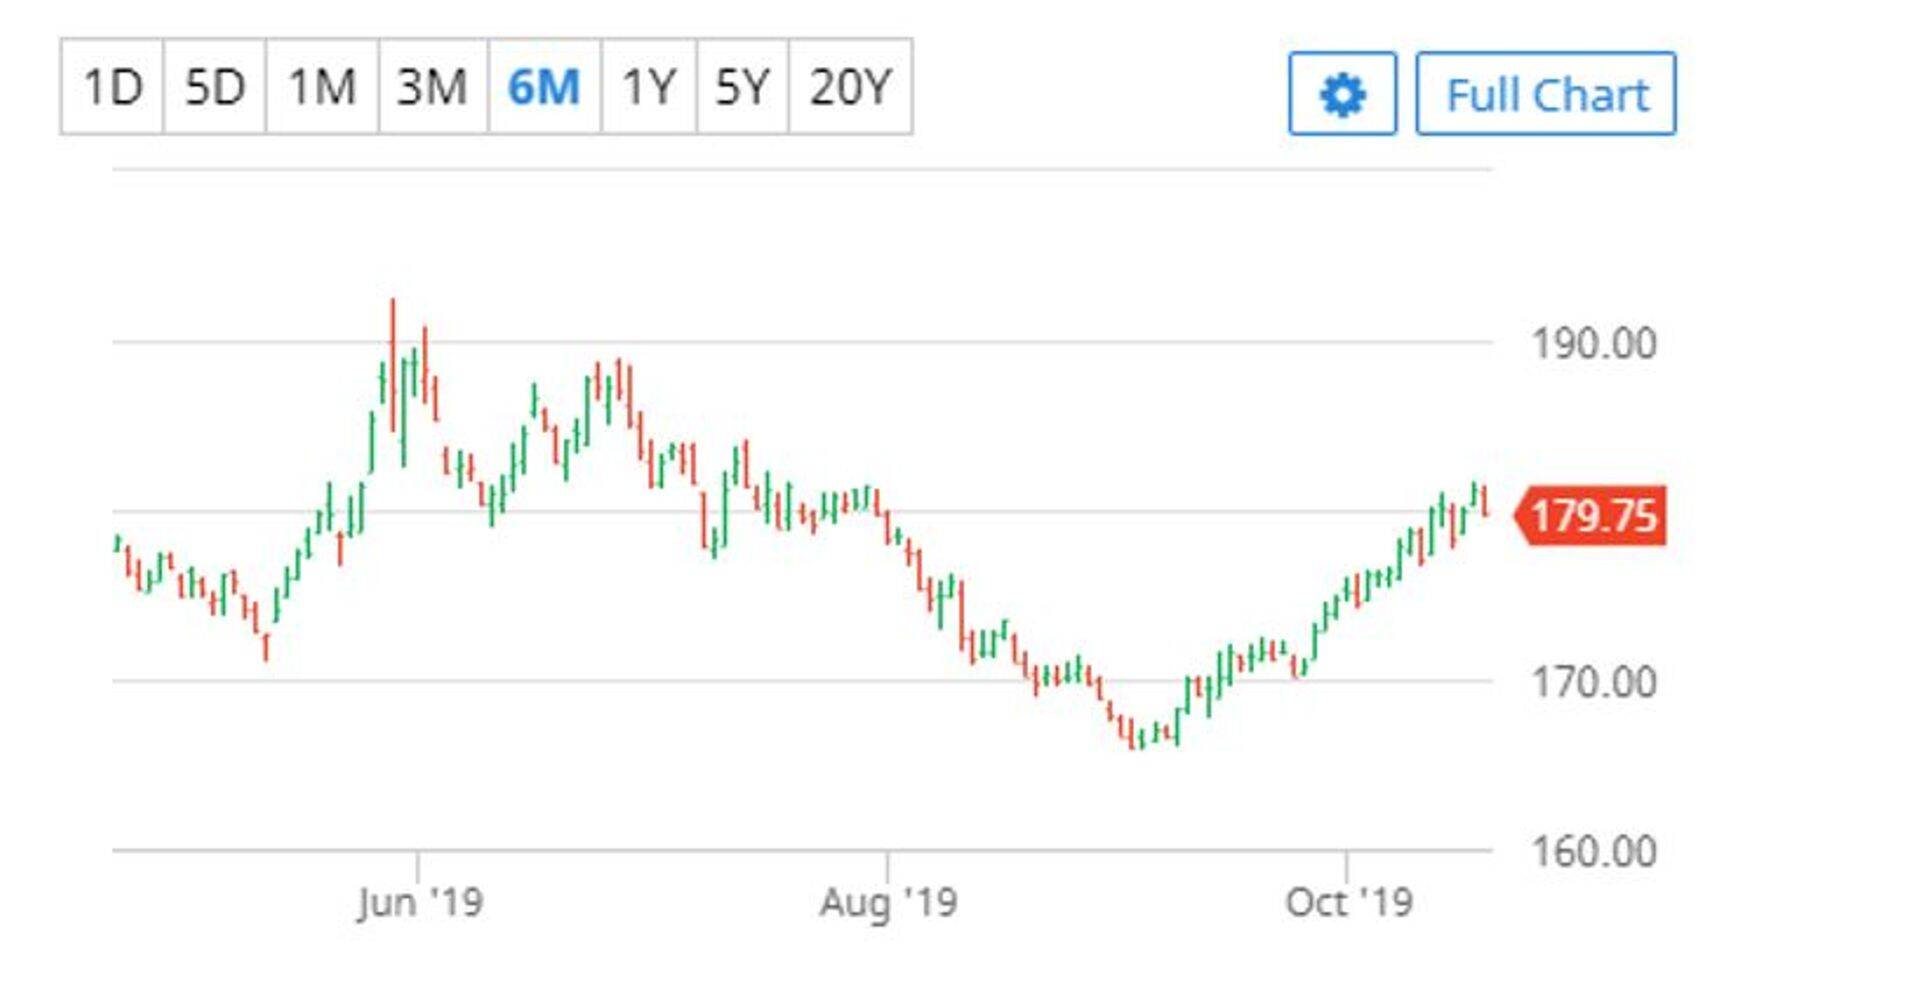Select the 20Y time range
The height and width of the screenshot is (995, 1920).
(850, 87)
